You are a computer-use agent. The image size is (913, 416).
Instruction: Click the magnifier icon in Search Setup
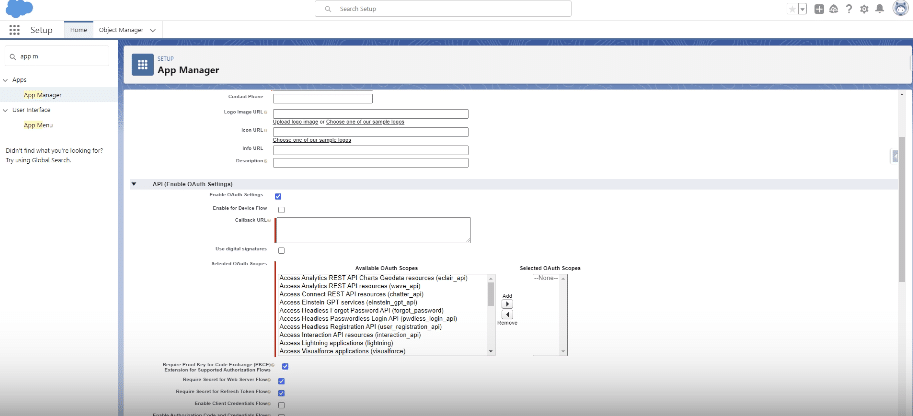coord(328,9)
